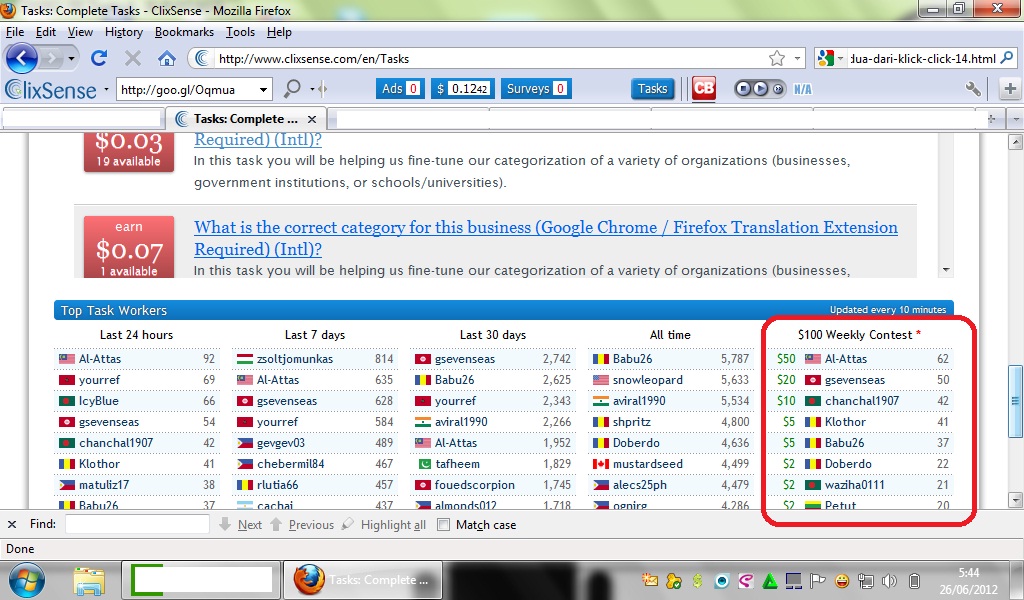Open the goo.gl/Oqmua combo box dropdown
The width and height of the screenshot is (1024, 600).
263,89
